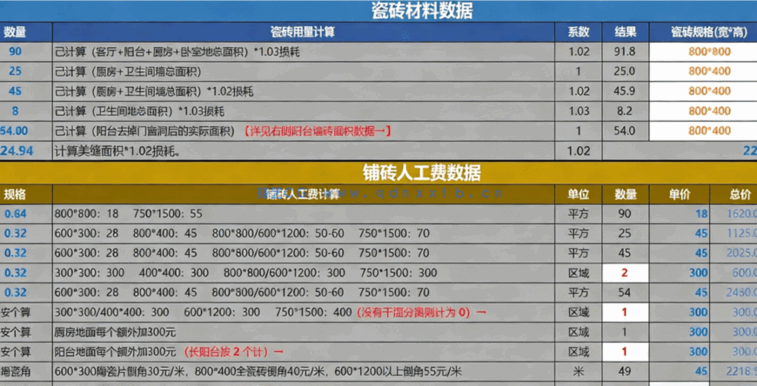Select the total price cell 600
The height and width of the screenshot is (386, 757).
click(x=734, y=273)
